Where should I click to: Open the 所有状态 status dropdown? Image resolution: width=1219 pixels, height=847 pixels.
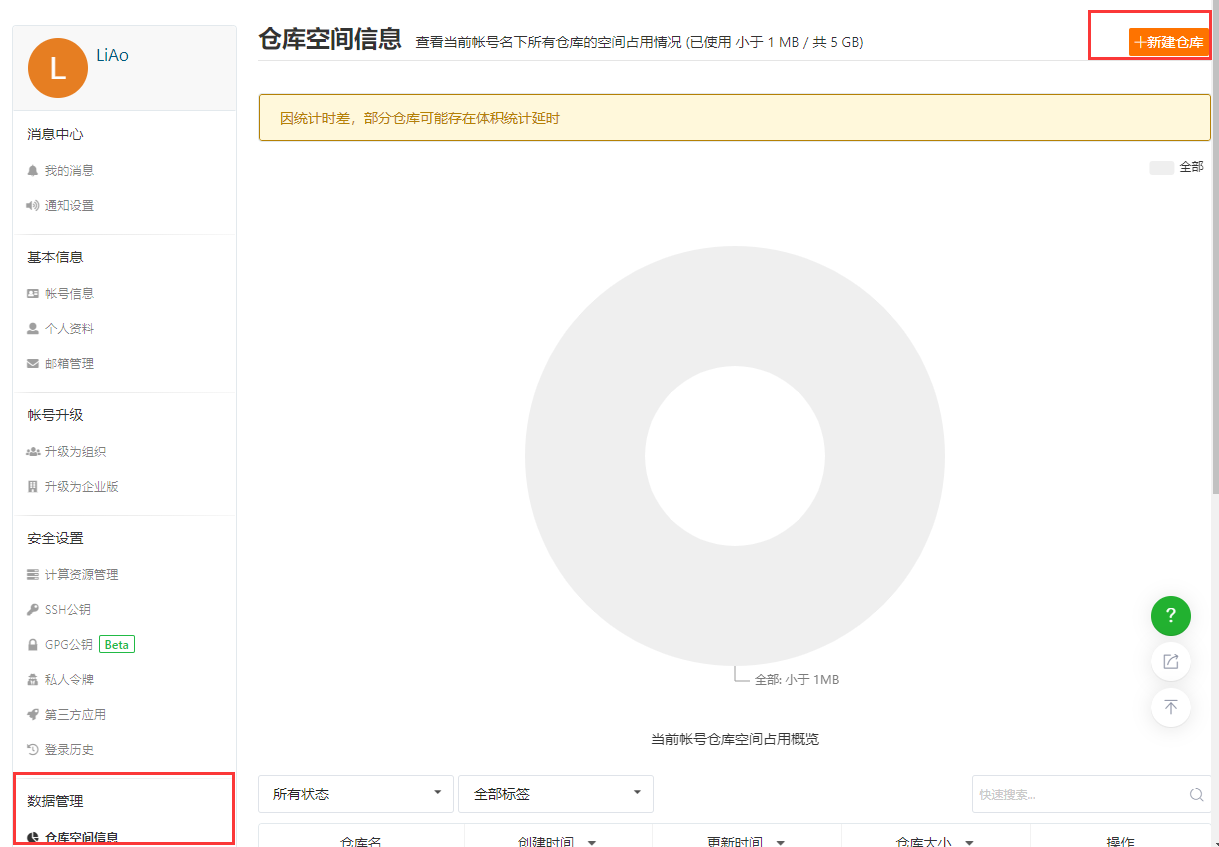point(355,793)
